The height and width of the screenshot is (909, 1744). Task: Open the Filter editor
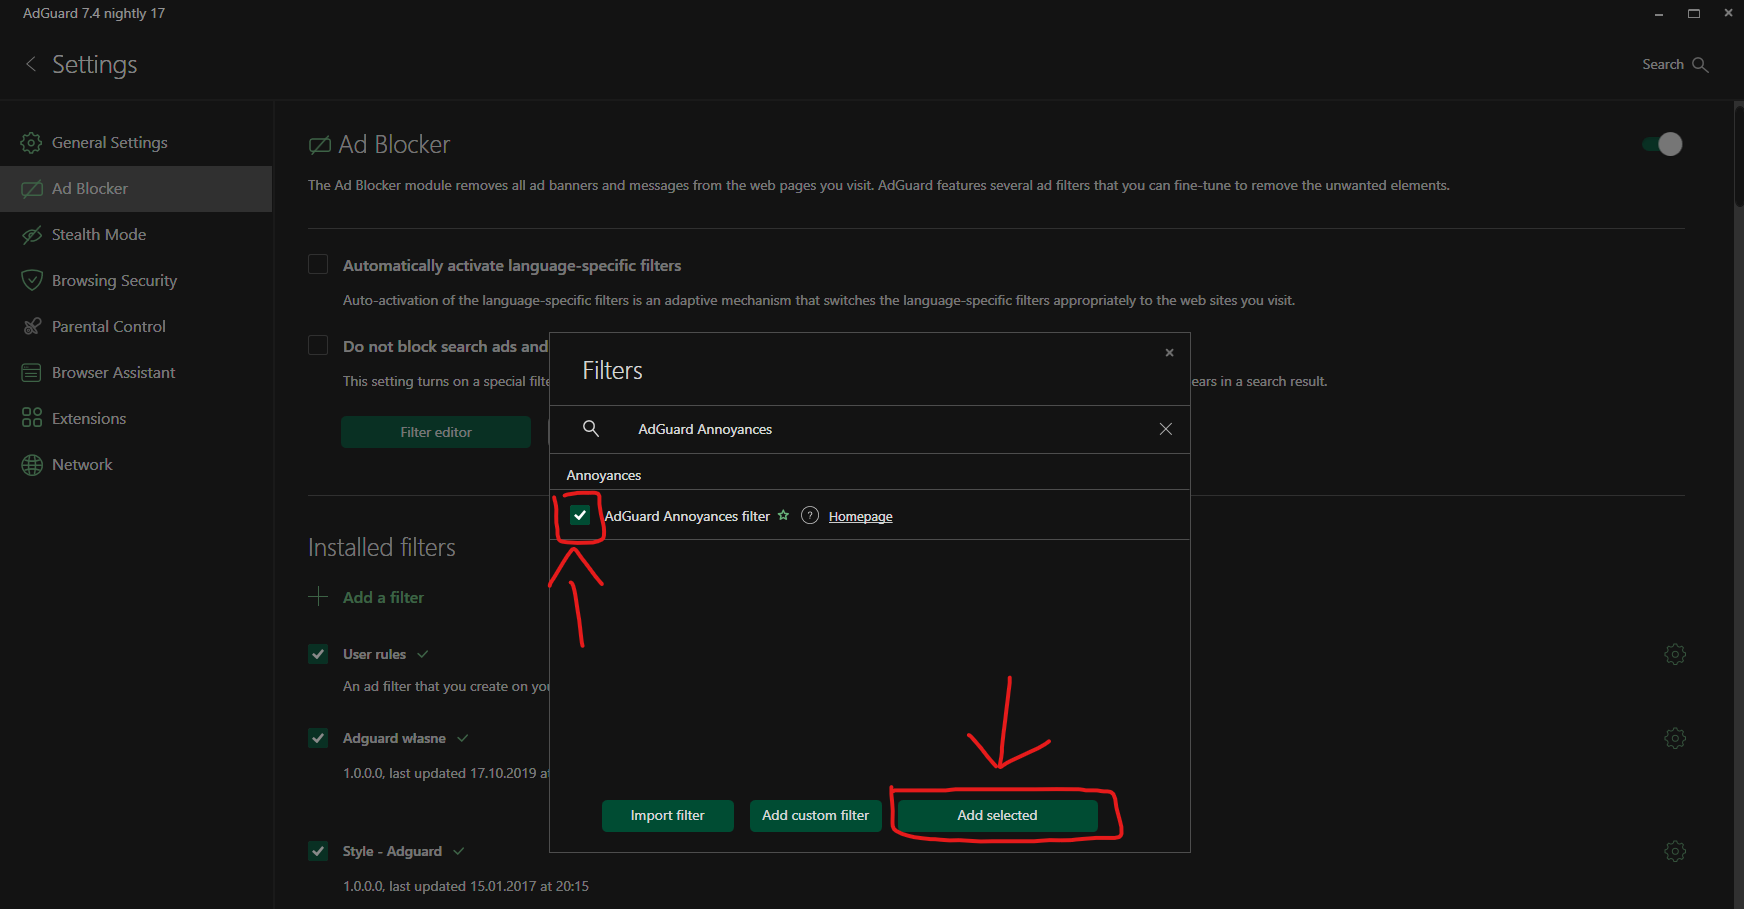pos(436,432)
